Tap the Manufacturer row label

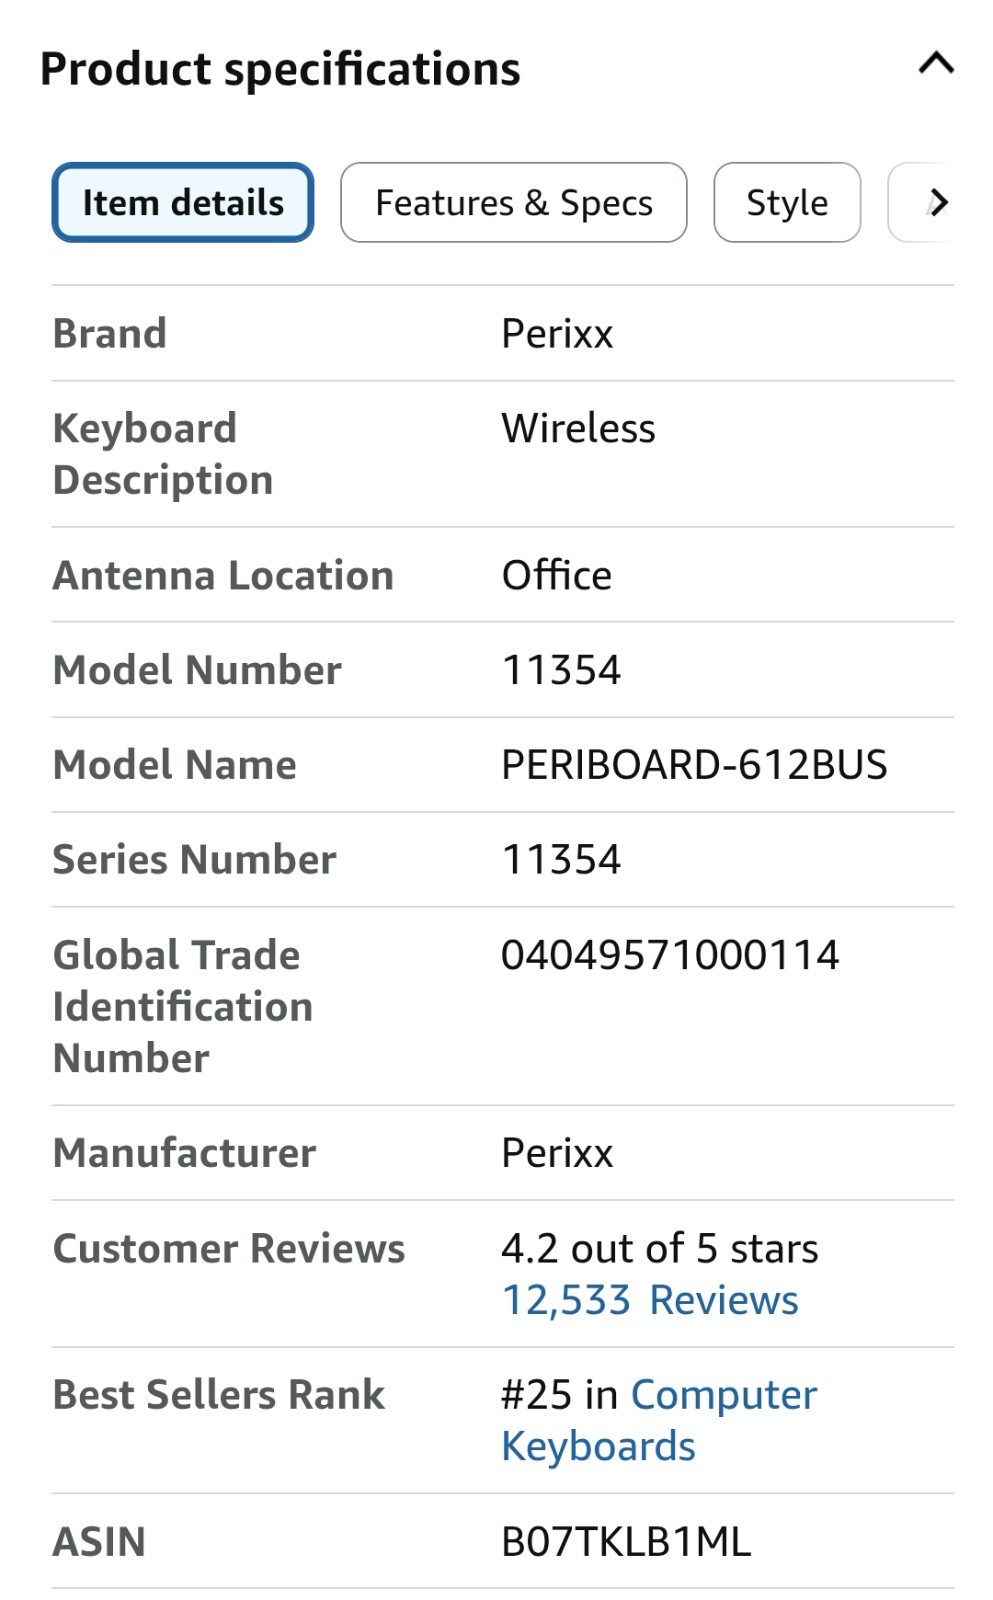(x=184, y=1153)
